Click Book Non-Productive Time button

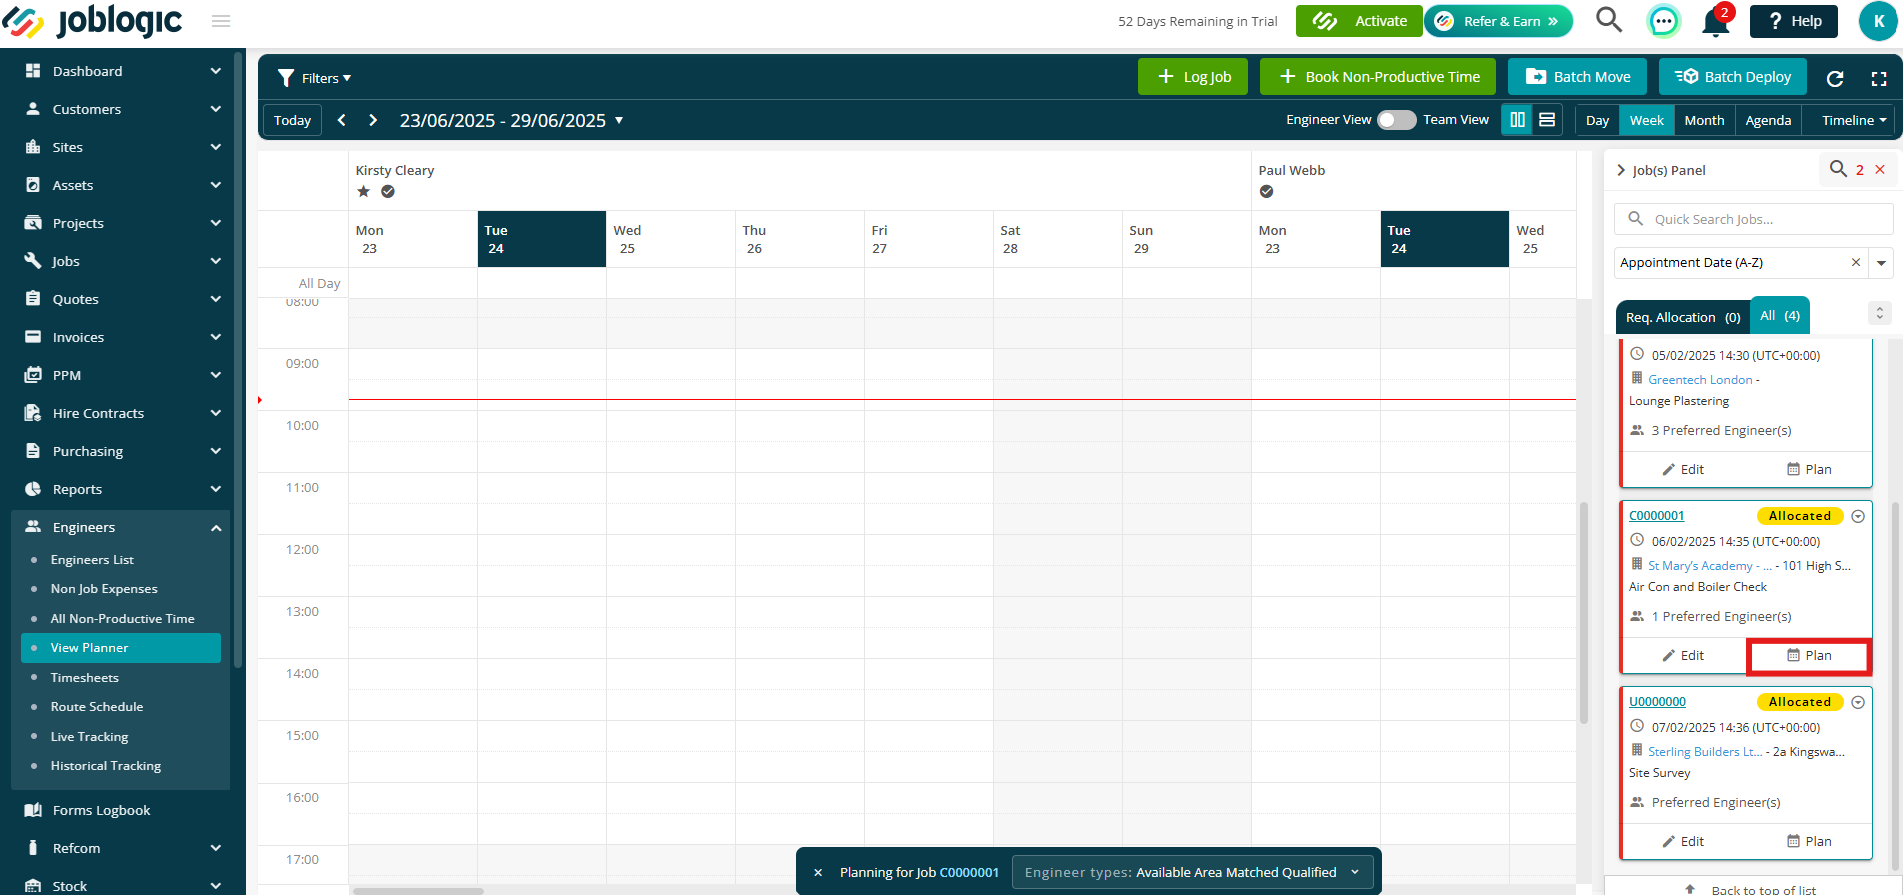pos(1378,77)
